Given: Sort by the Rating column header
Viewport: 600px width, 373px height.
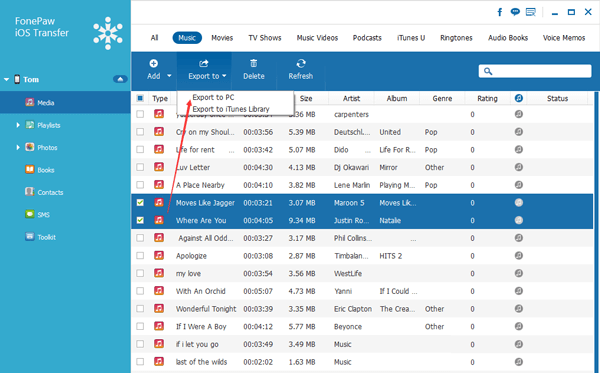Looking at the screenshot, I should (x=487, y=98).
